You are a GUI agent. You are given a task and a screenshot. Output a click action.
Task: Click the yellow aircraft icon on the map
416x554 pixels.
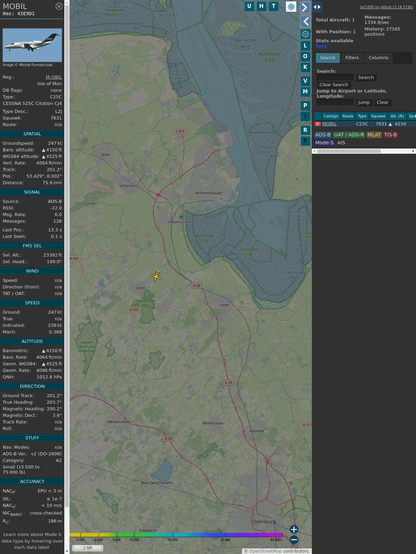tap(156, 276)
